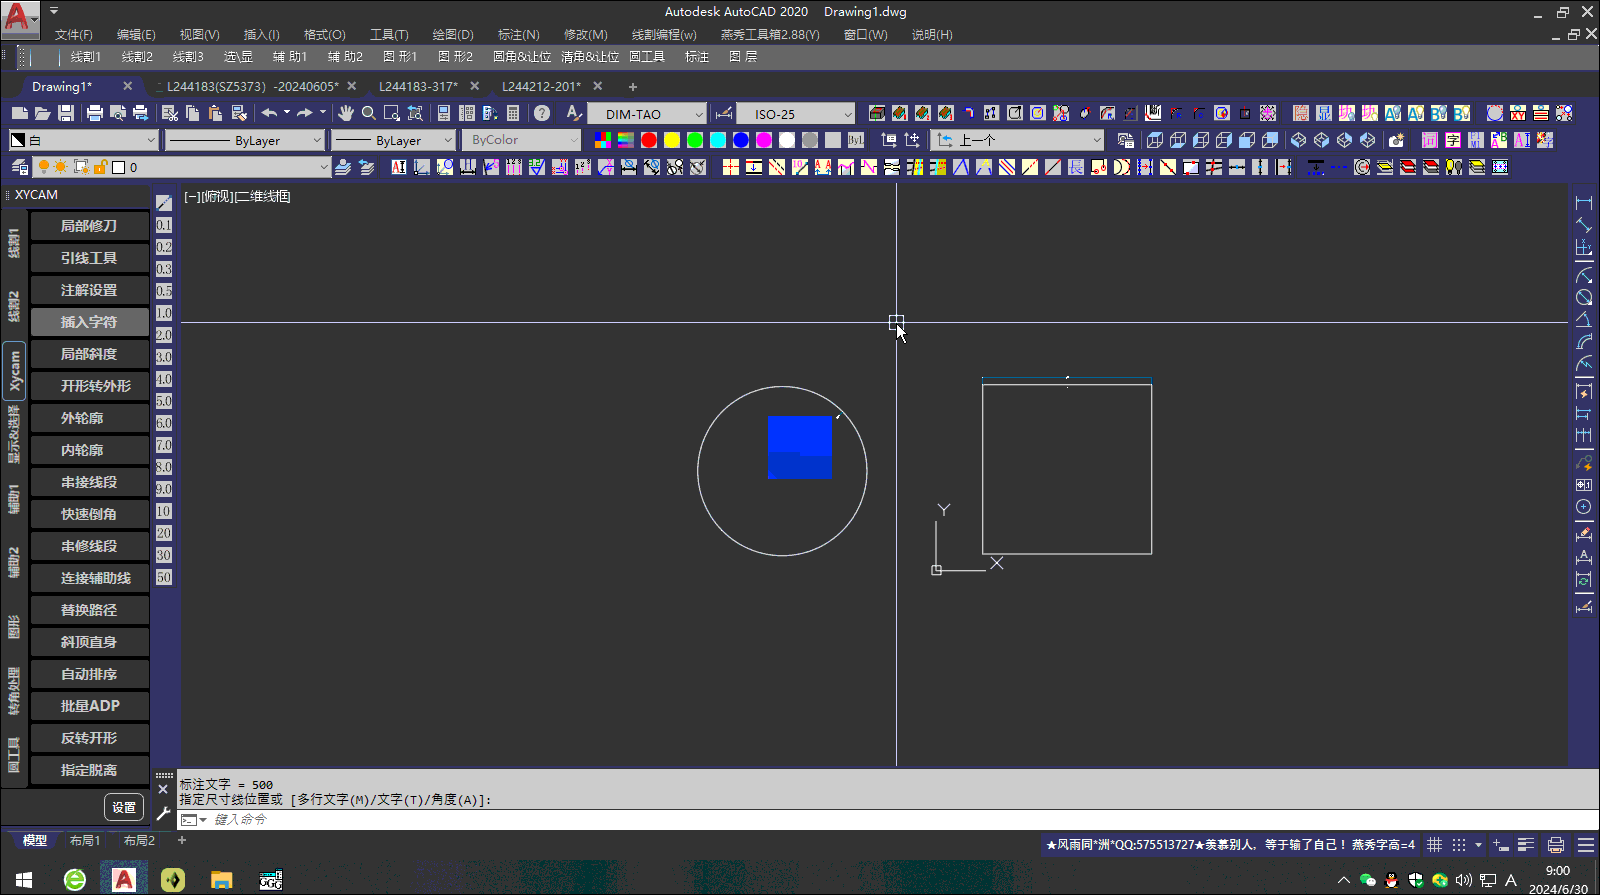Click the New drawing icon
Image resolution: width=1600 pixels, height=895 pixels.
coord(20,113)
